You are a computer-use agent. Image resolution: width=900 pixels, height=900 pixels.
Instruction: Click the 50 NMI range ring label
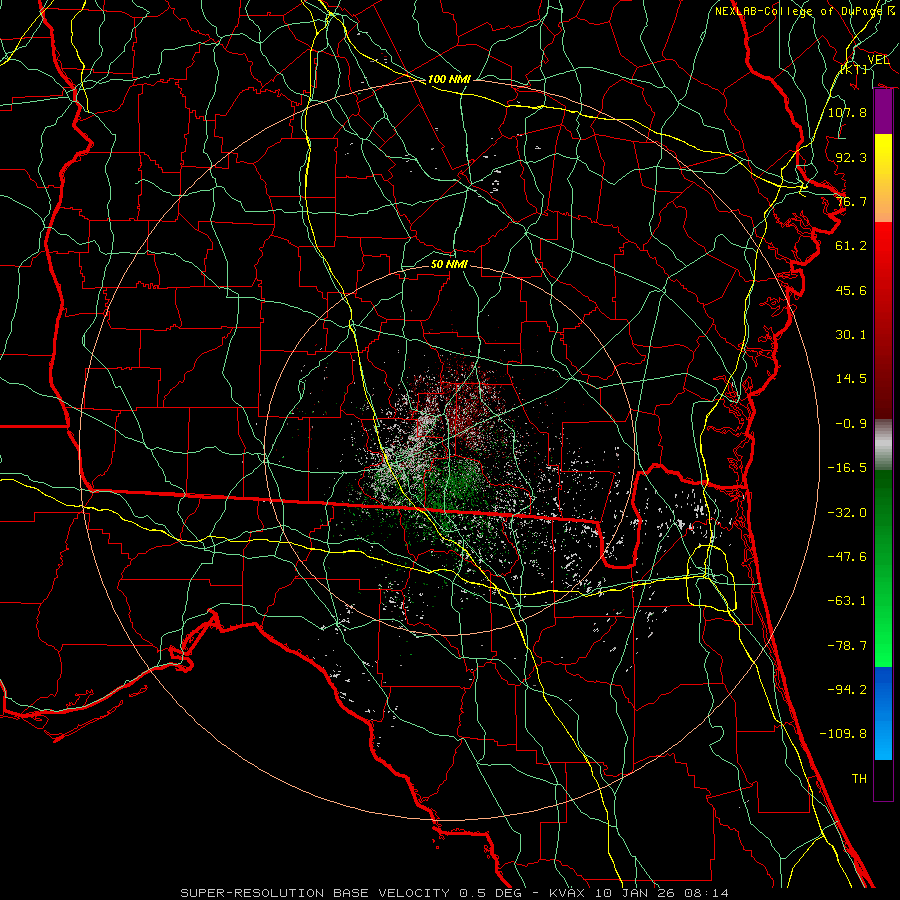449,264
